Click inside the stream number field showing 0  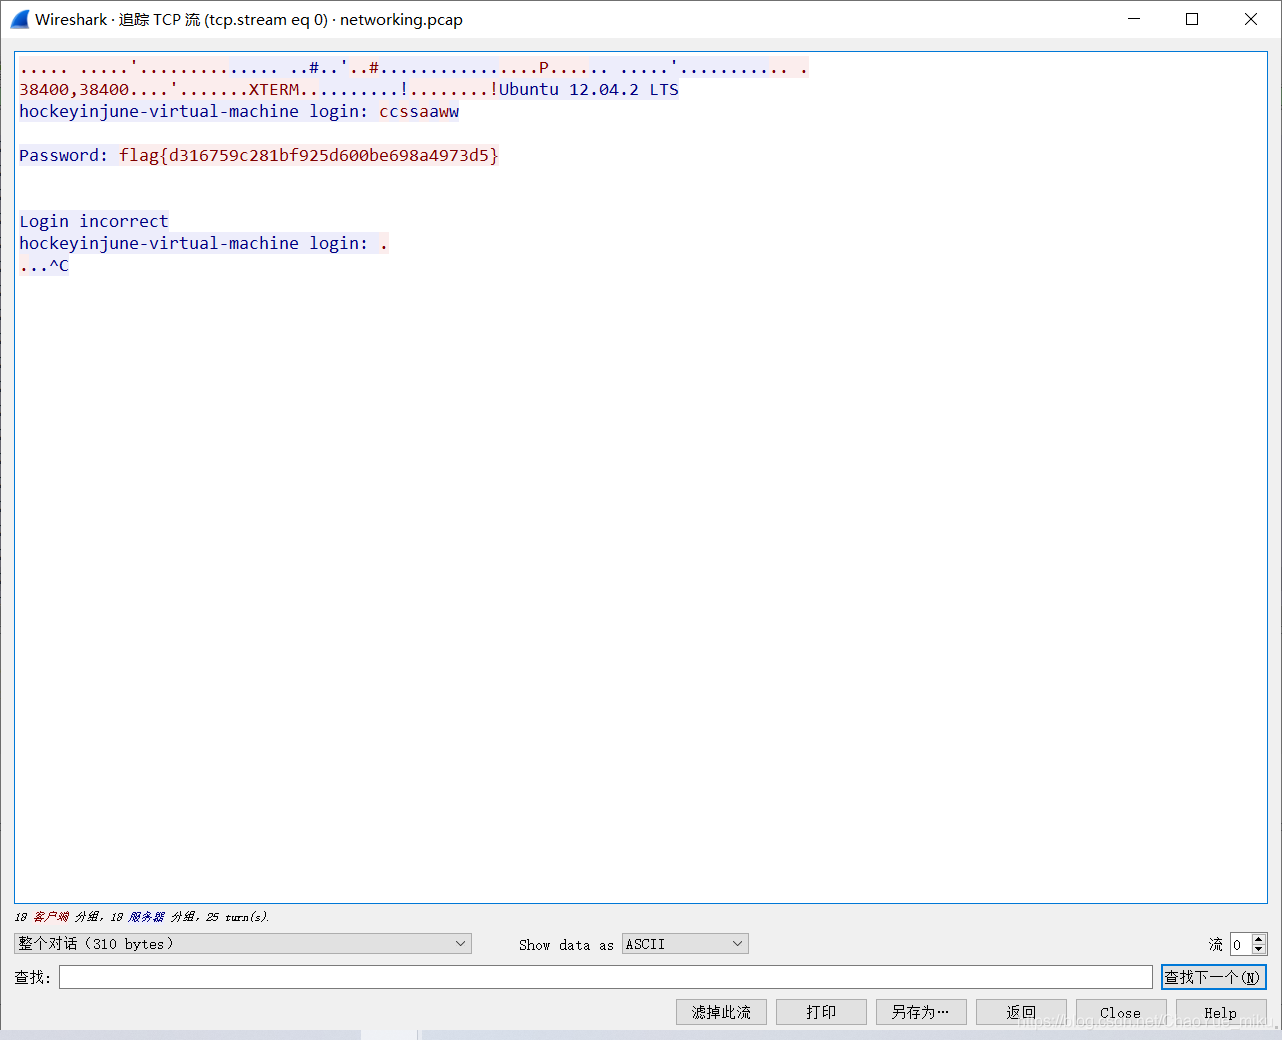[x=1240, y=943]
